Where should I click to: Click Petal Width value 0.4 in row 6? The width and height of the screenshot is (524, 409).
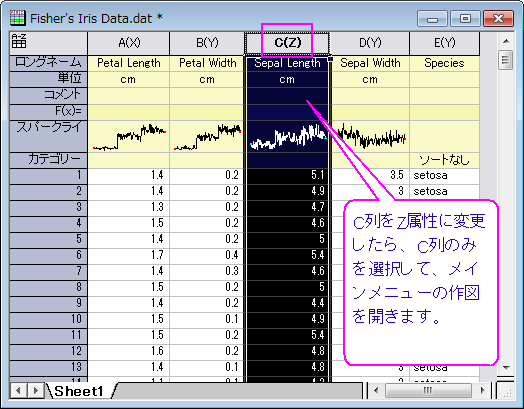(207, 255)
